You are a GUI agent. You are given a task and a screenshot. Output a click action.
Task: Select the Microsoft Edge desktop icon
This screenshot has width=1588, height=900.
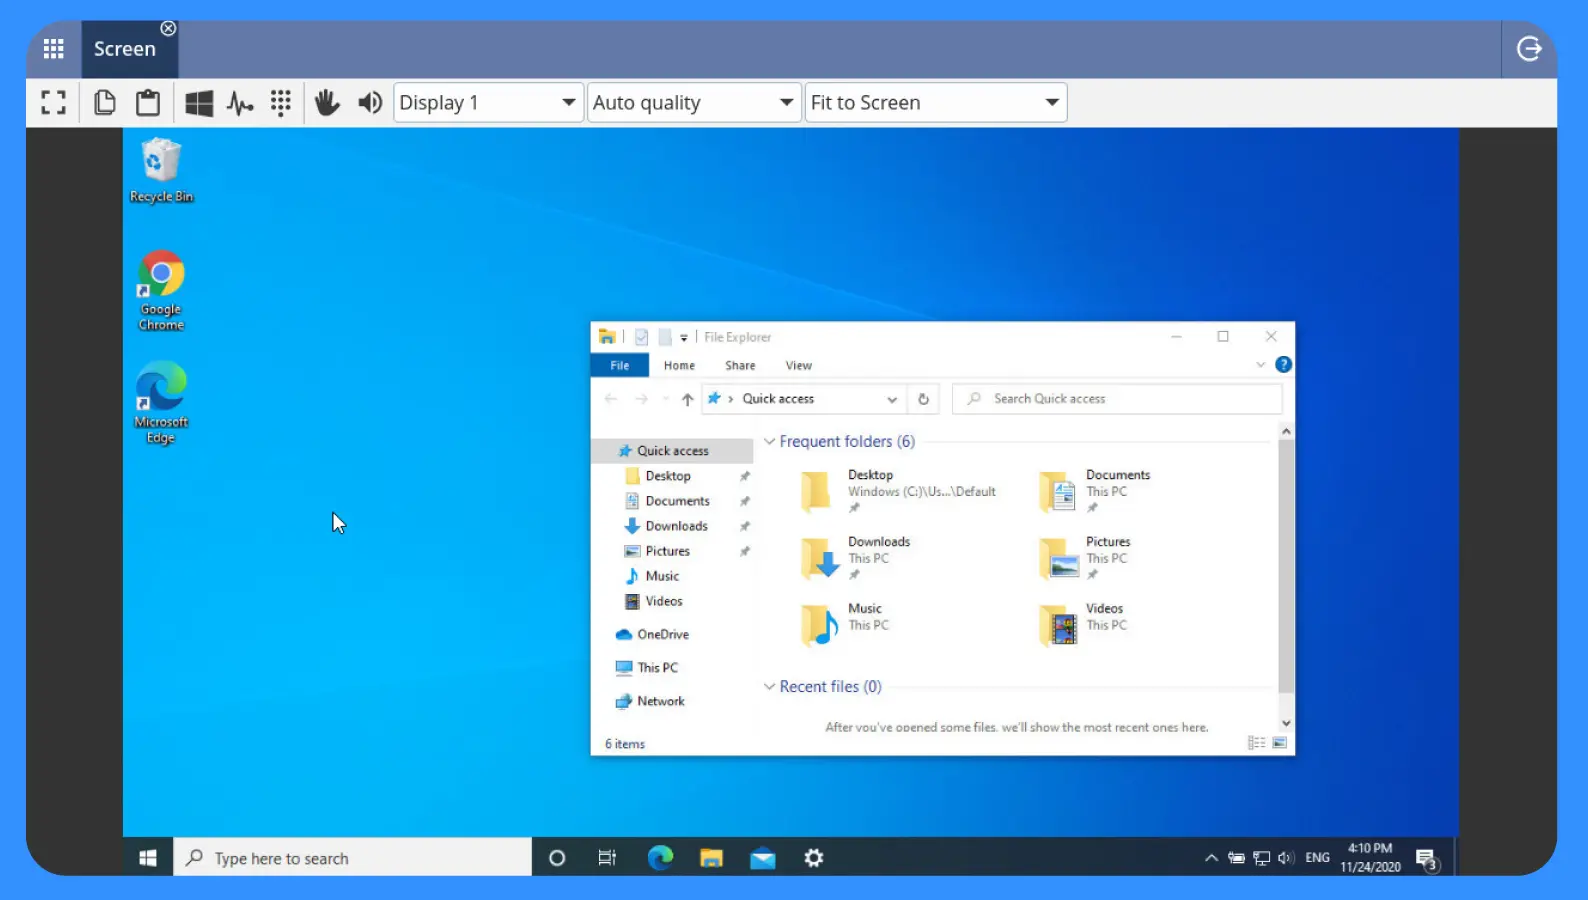(x=161, y=404)
